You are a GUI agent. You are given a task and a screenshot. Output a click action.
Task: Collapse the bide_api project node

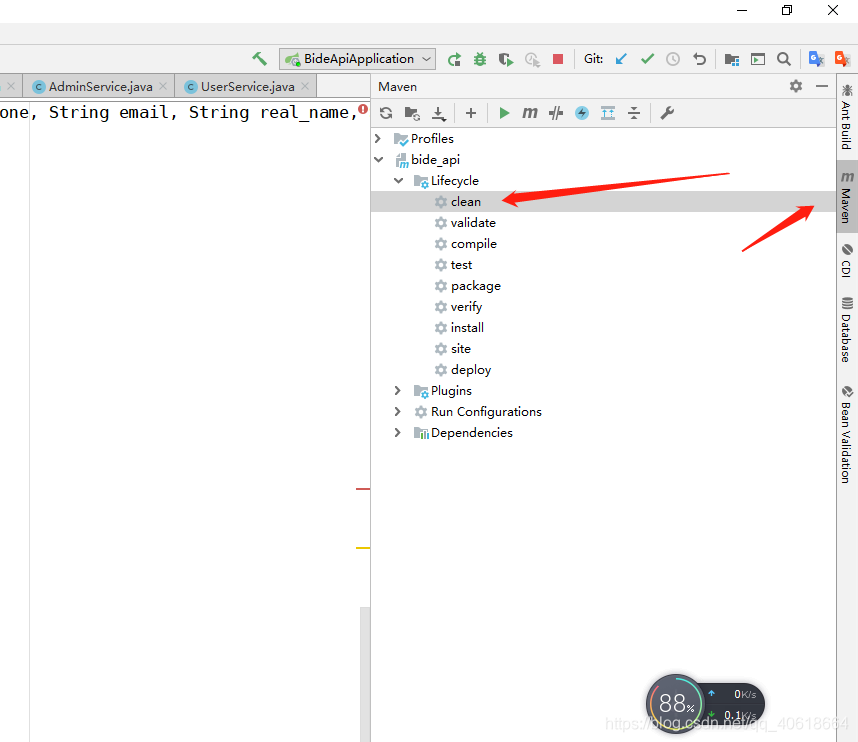(379, 160)
